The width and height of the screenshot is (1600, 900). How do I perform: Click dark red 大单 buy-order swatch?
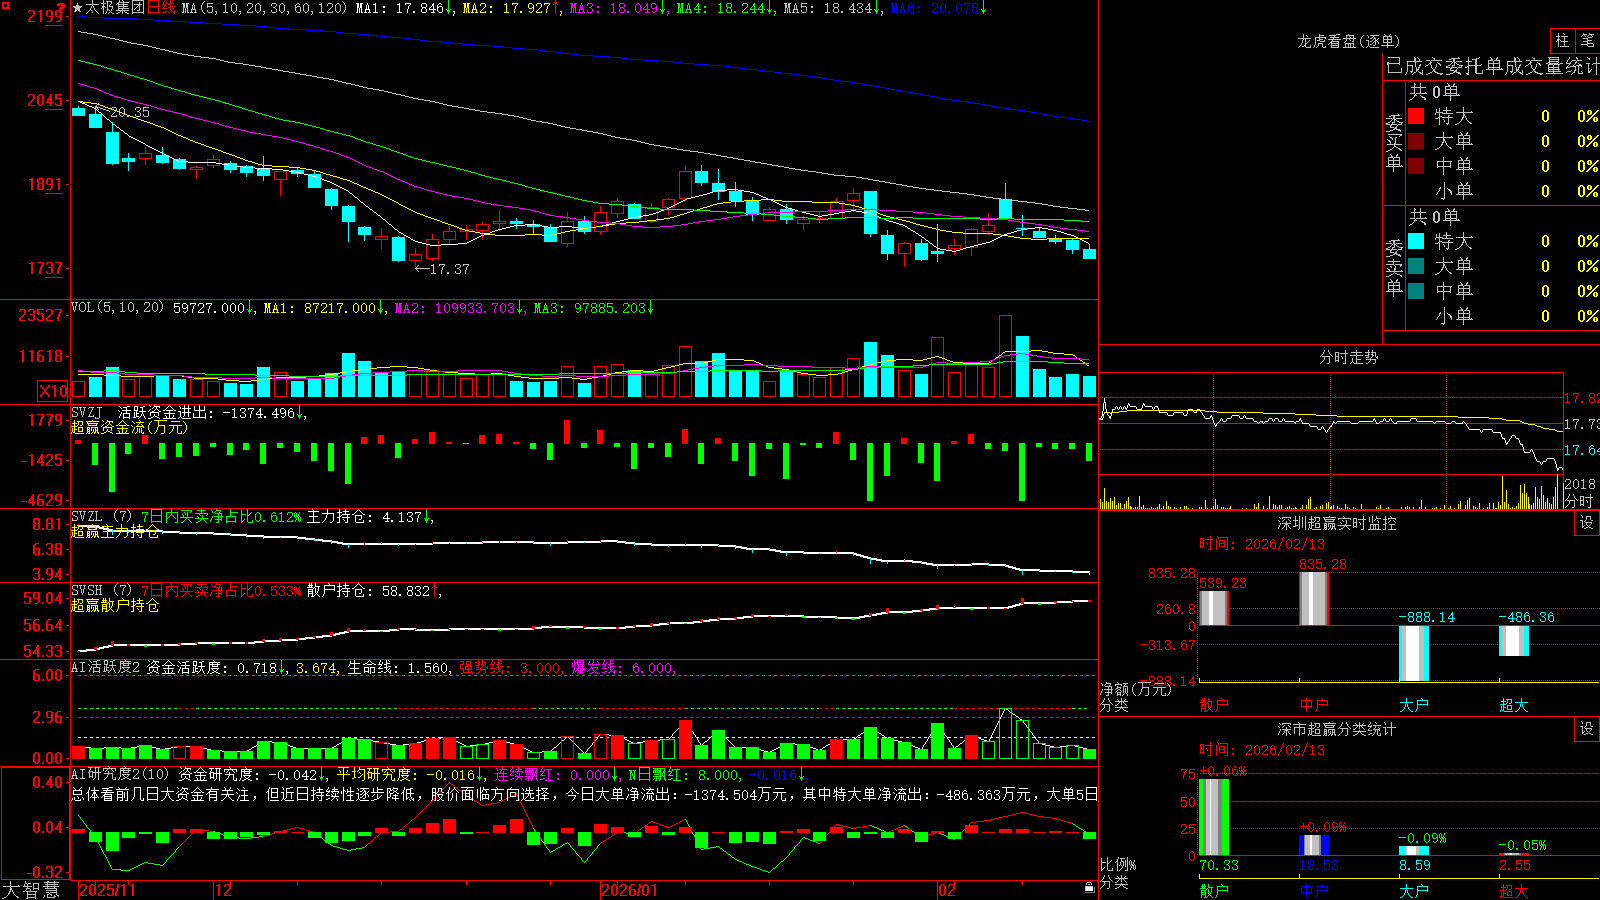1416,141
